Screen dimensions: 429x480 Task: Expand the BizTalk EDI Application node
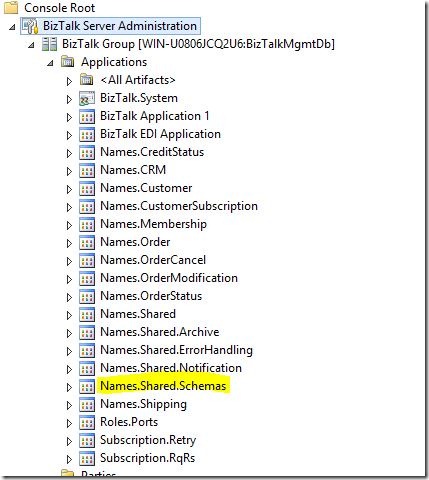tap(69, 135)
